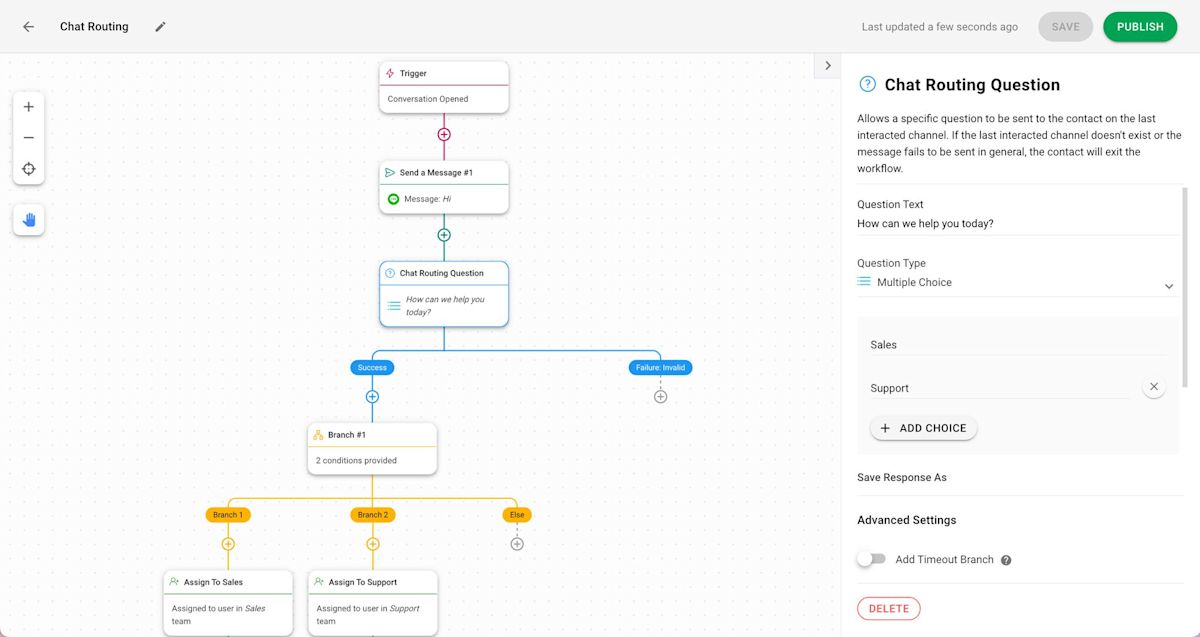Add step under Branch 1
1200x637 pixels.
228,544
